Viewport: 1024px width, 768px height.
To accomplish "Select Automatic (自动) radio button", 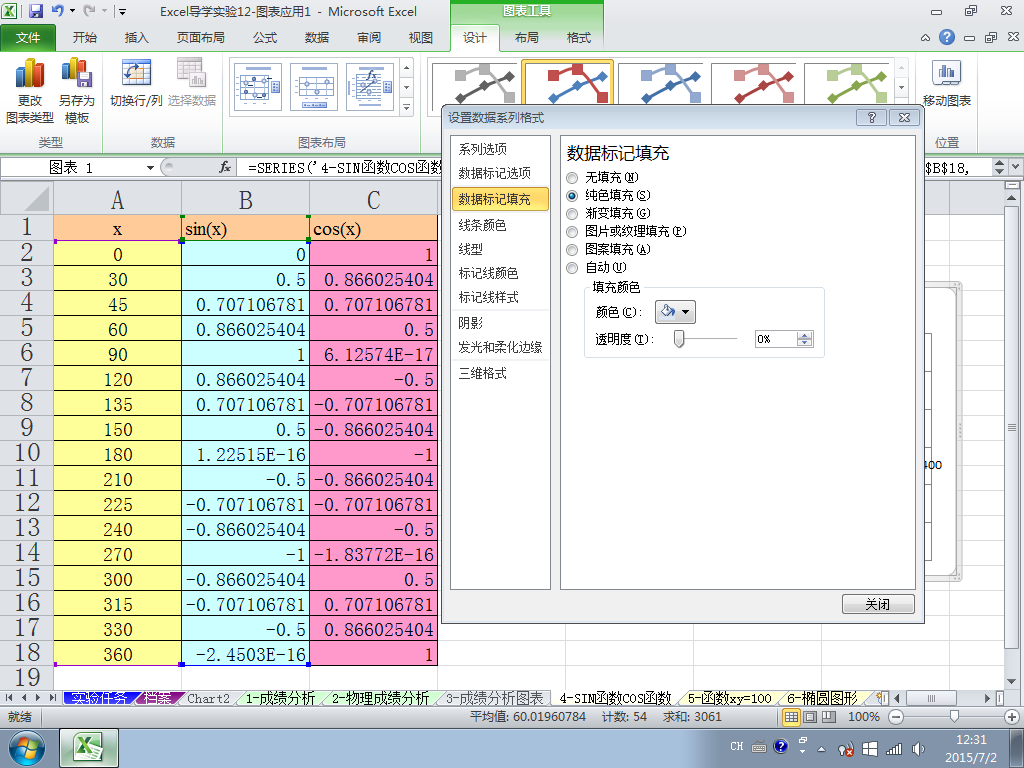I will pyautogui.click(x=572, y=267).
